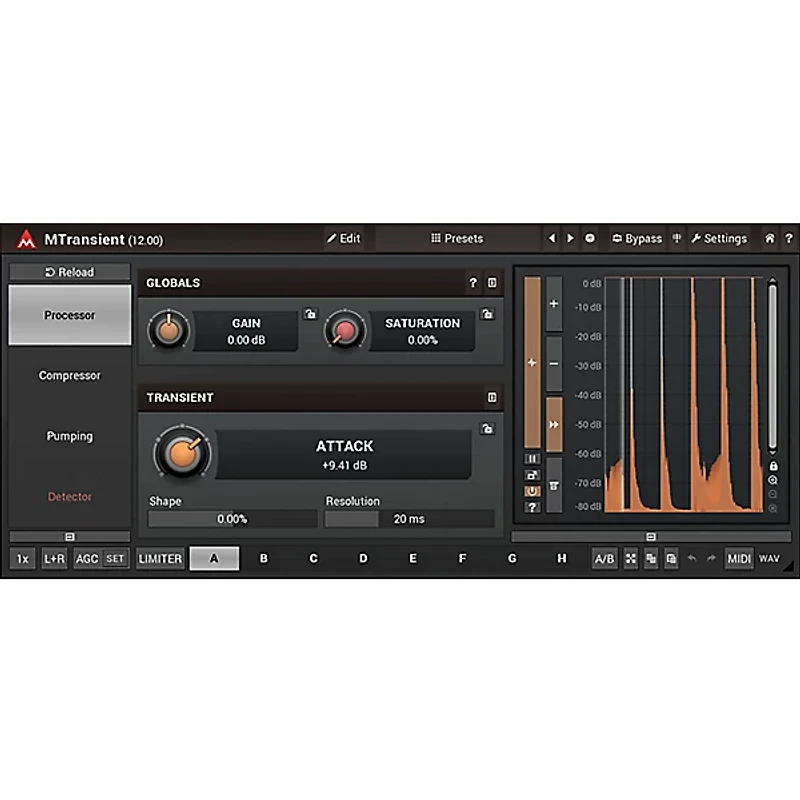Toggle the lock icon next to analyzer scrollbar
Screen dimensions: 800x800
tap(773, 466)
